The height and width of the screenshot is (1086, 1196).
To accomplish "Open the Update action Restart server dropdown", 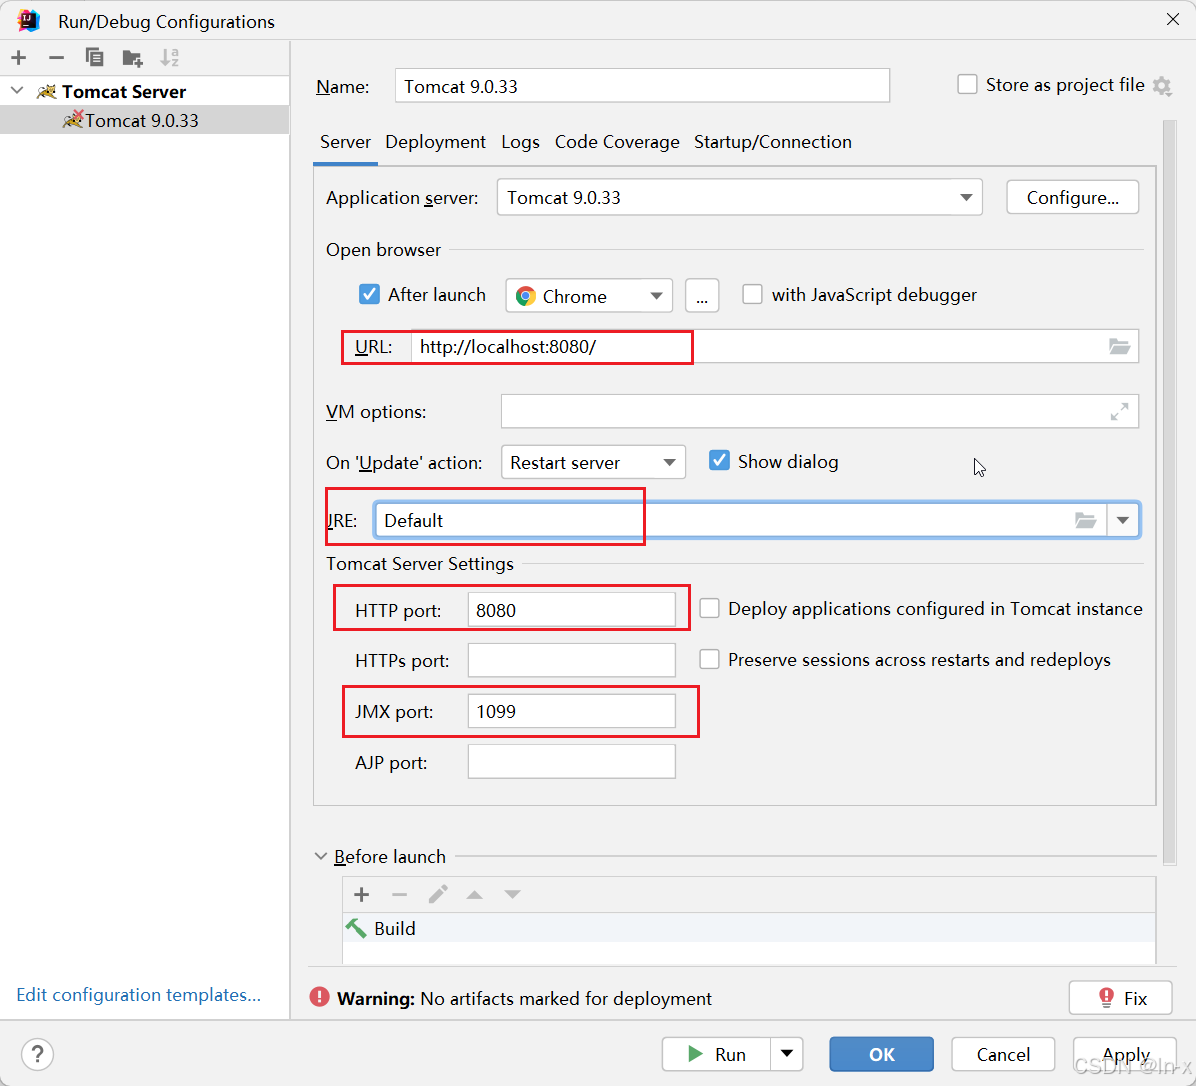I will 669,462.
